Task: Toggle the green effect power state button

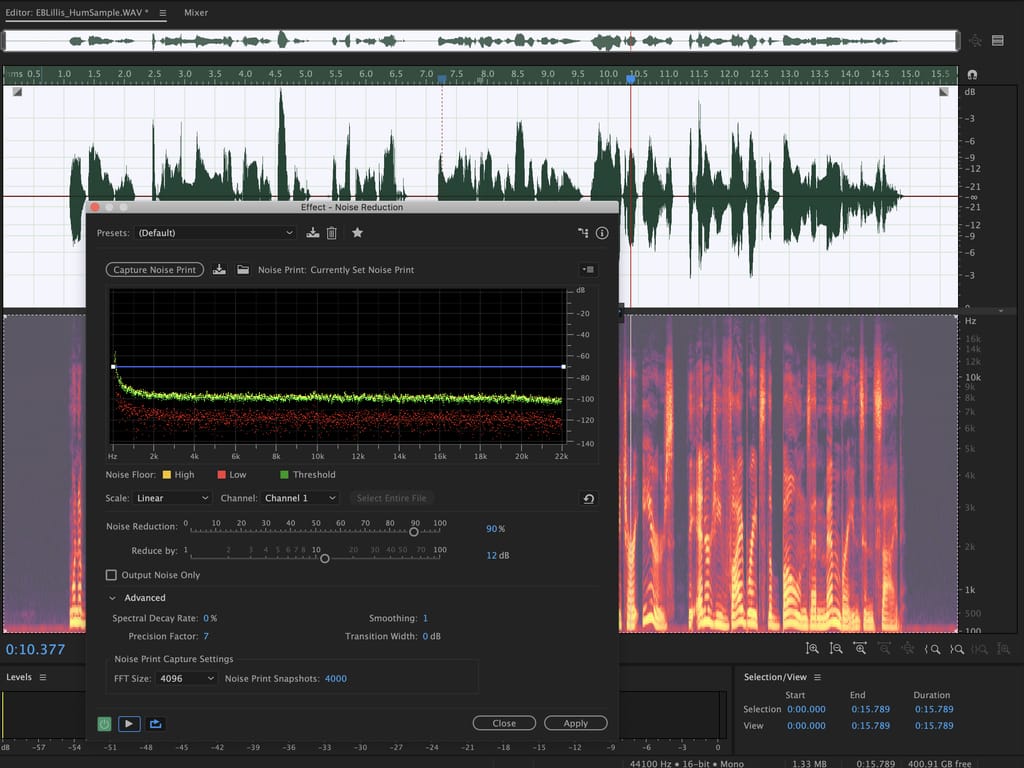Action: coord(104,723)
